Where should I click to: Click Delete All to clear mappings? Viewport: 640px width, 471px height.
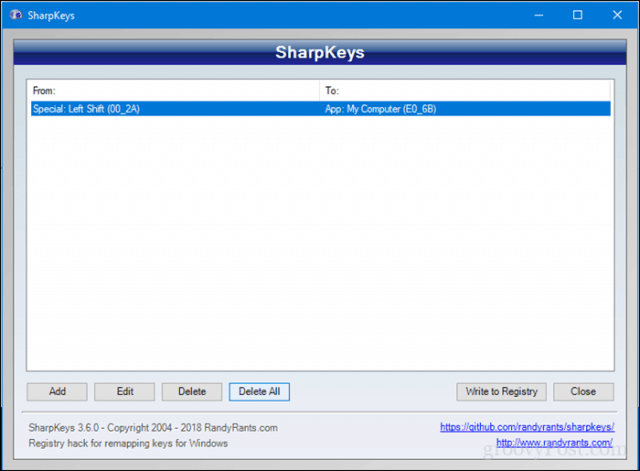tap(259, 391)
